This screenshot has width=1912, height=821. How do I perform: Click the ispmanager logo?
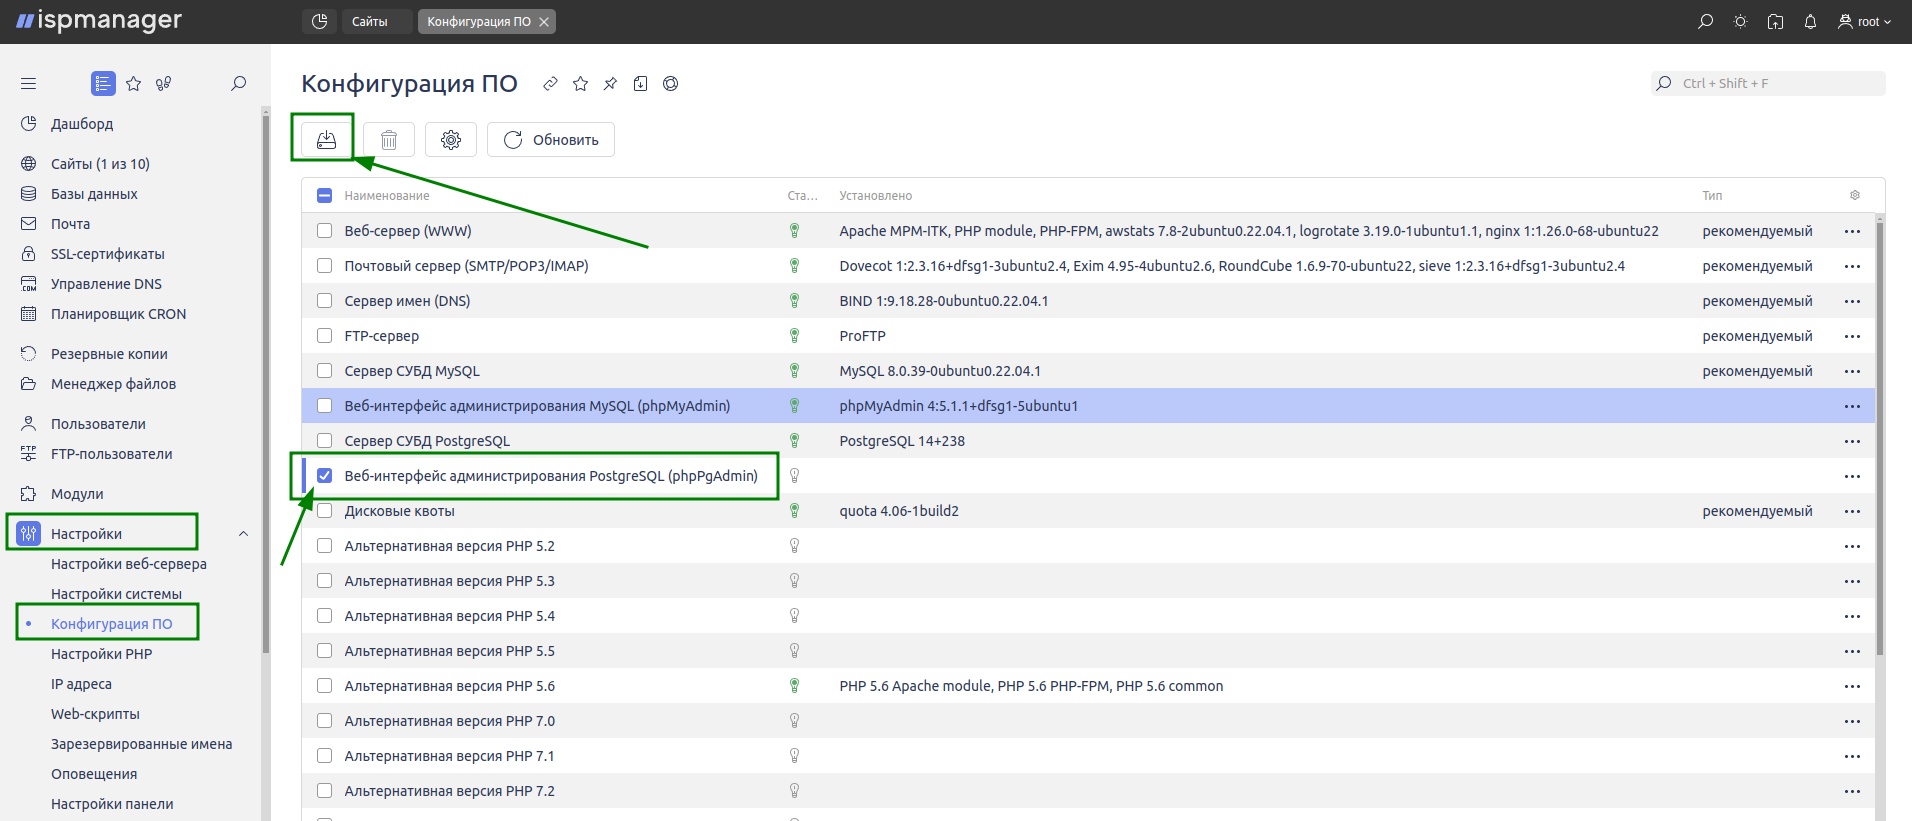99,21
